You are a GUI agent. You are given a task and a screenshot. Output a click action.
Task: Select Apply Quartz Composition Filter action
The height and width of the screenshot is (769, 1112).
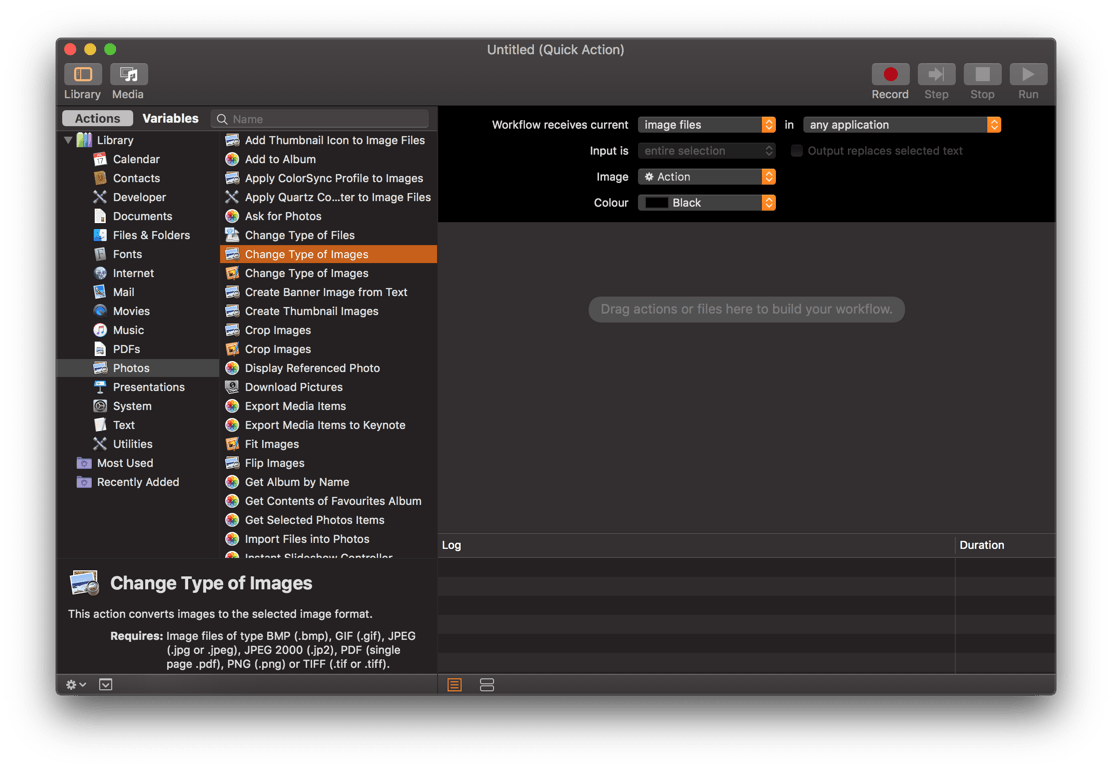(x=328, y=197)
